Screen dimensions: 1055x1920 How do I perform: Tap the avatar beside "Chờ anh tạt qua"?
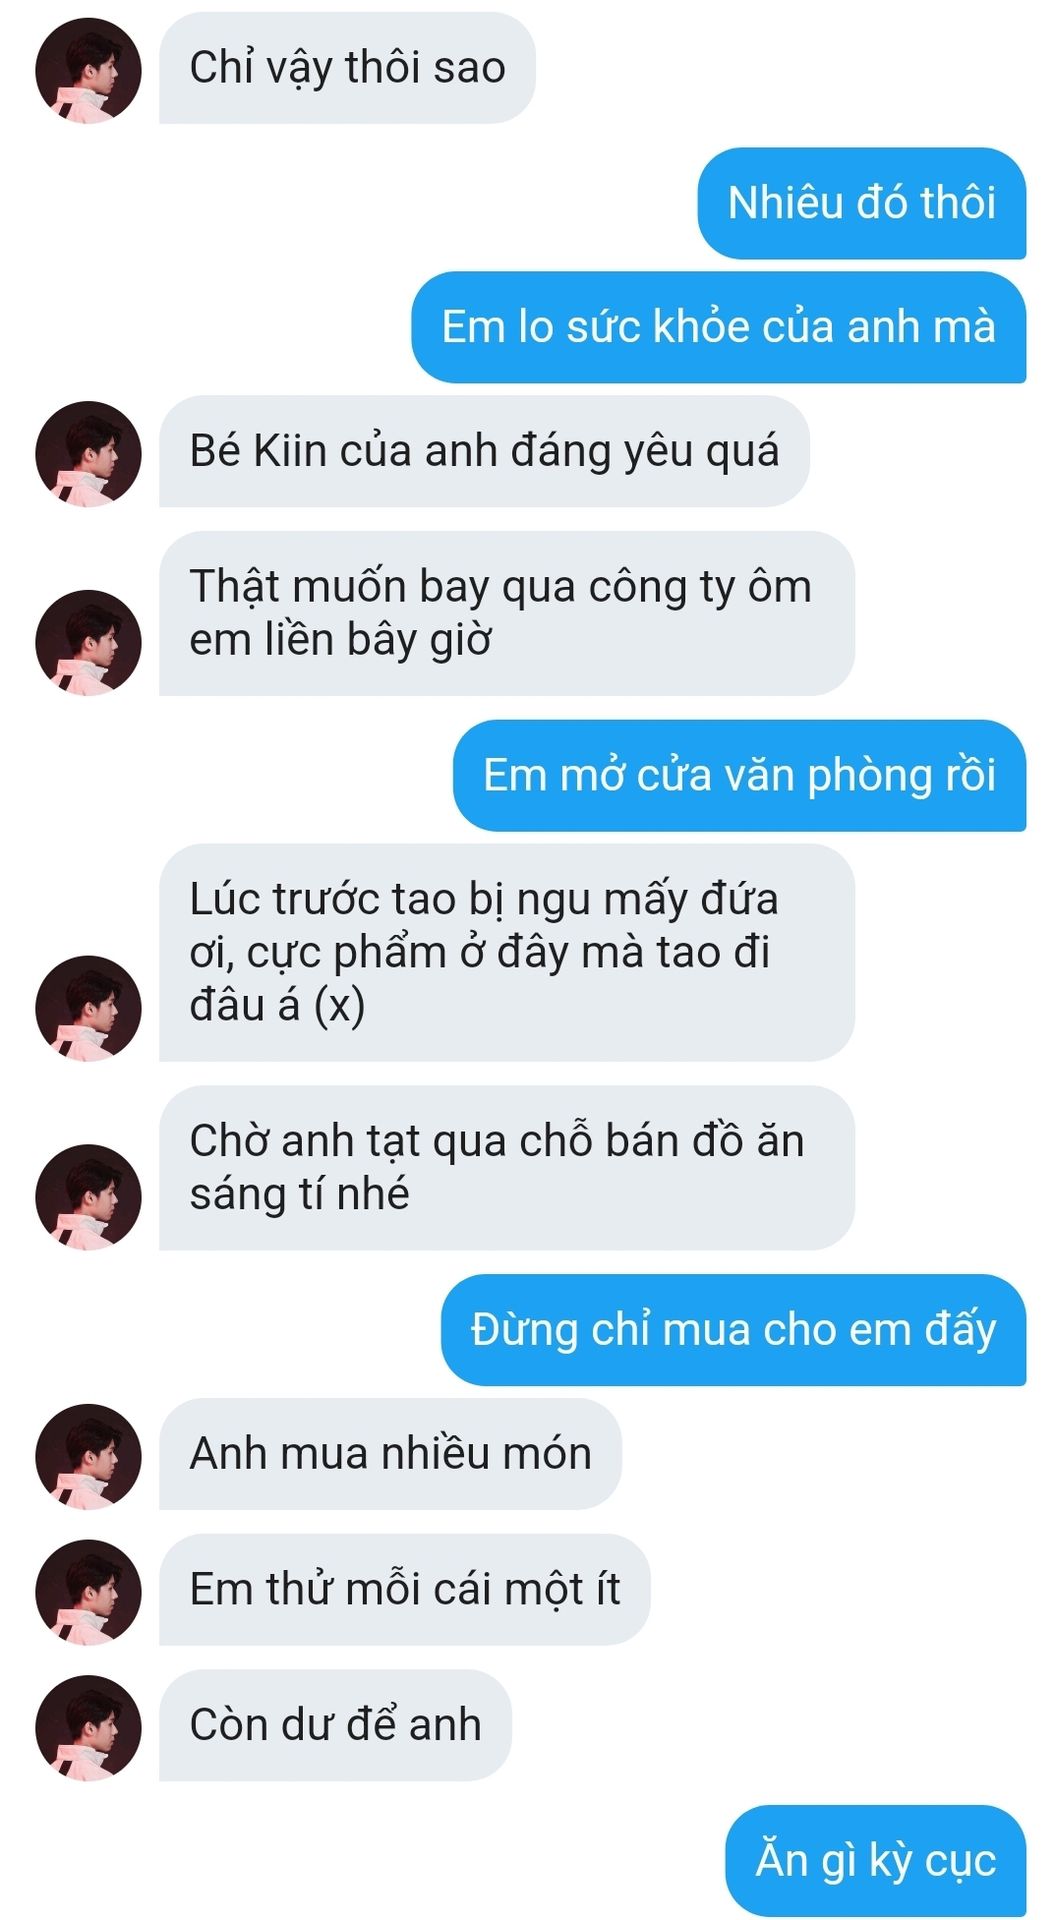pos(88,1196)
